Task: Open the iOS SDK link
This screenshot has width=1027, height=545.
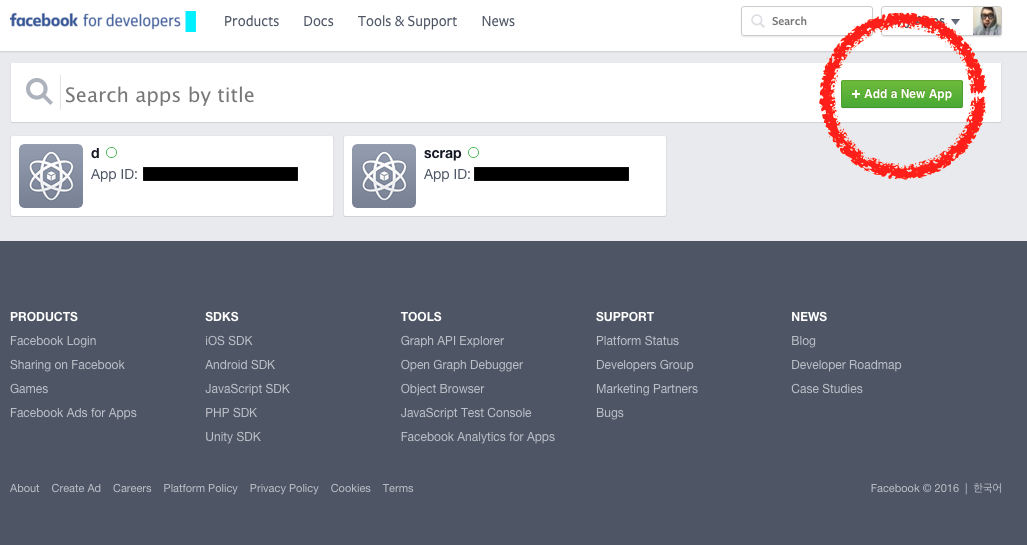Action: (x=229, y=341)
